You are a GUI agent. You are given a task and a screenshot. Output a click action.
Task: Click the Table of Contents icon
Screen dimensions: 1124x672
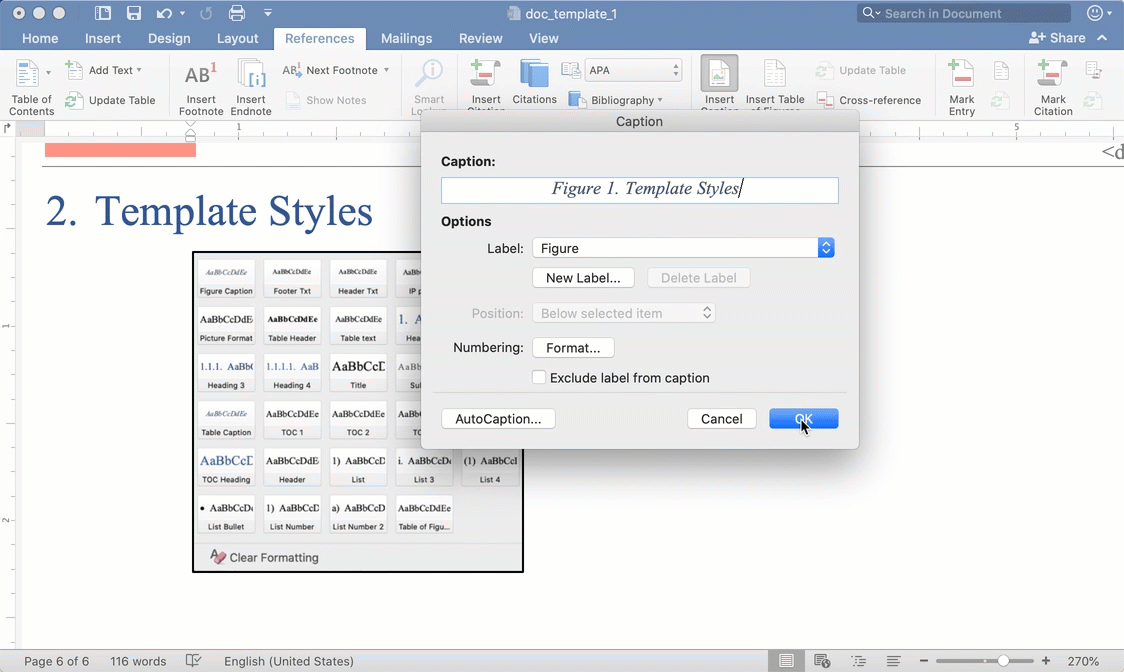(x=27, y=75)
